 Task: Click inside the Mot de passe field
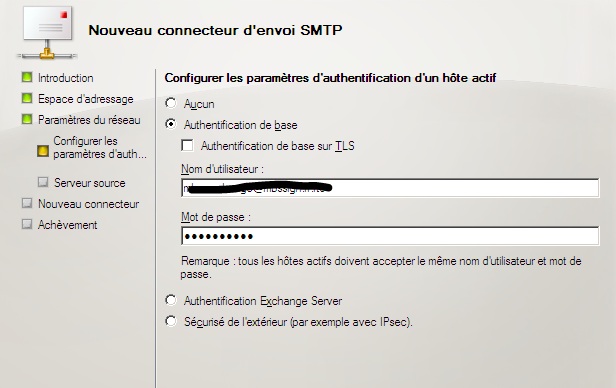point(390,236)
